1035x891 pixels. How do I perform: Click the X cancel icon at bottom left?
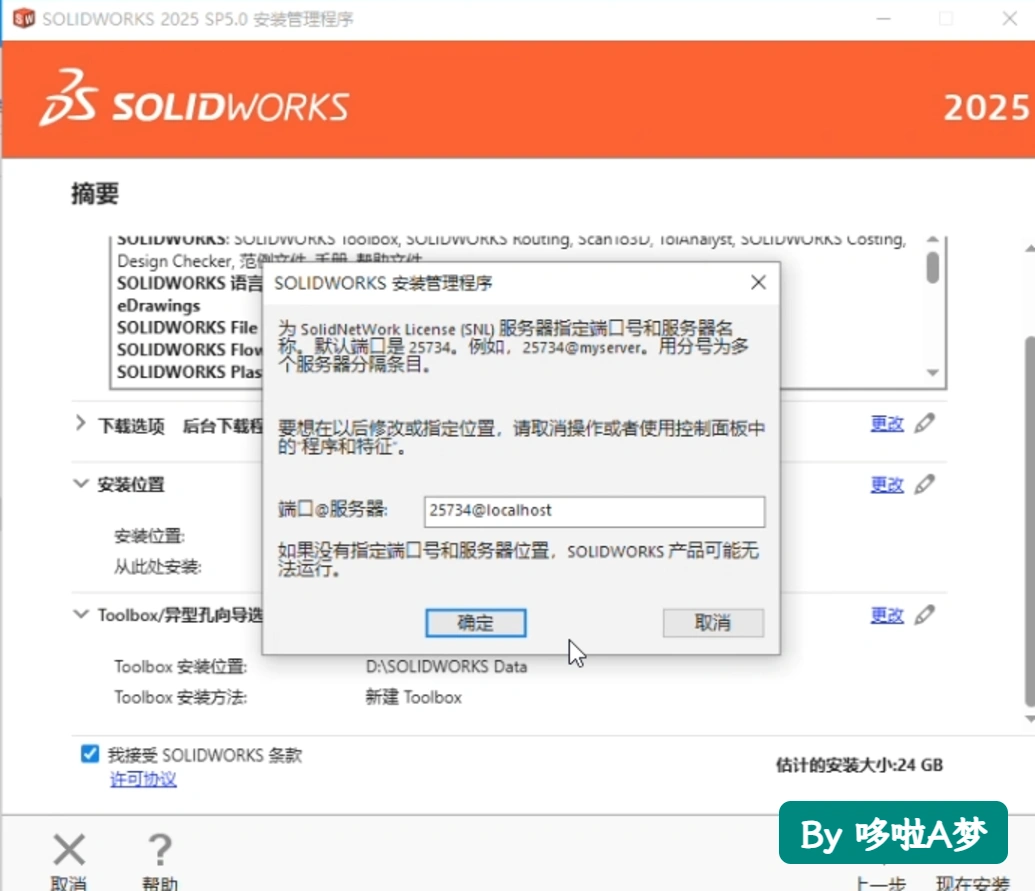[x=69, y=849]
